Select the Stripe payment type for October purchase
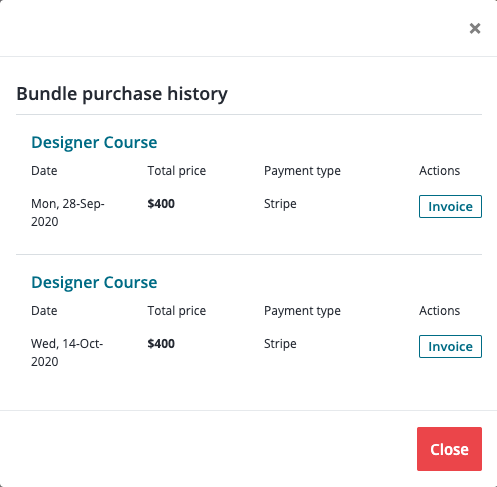 click(x=280, y=344)
